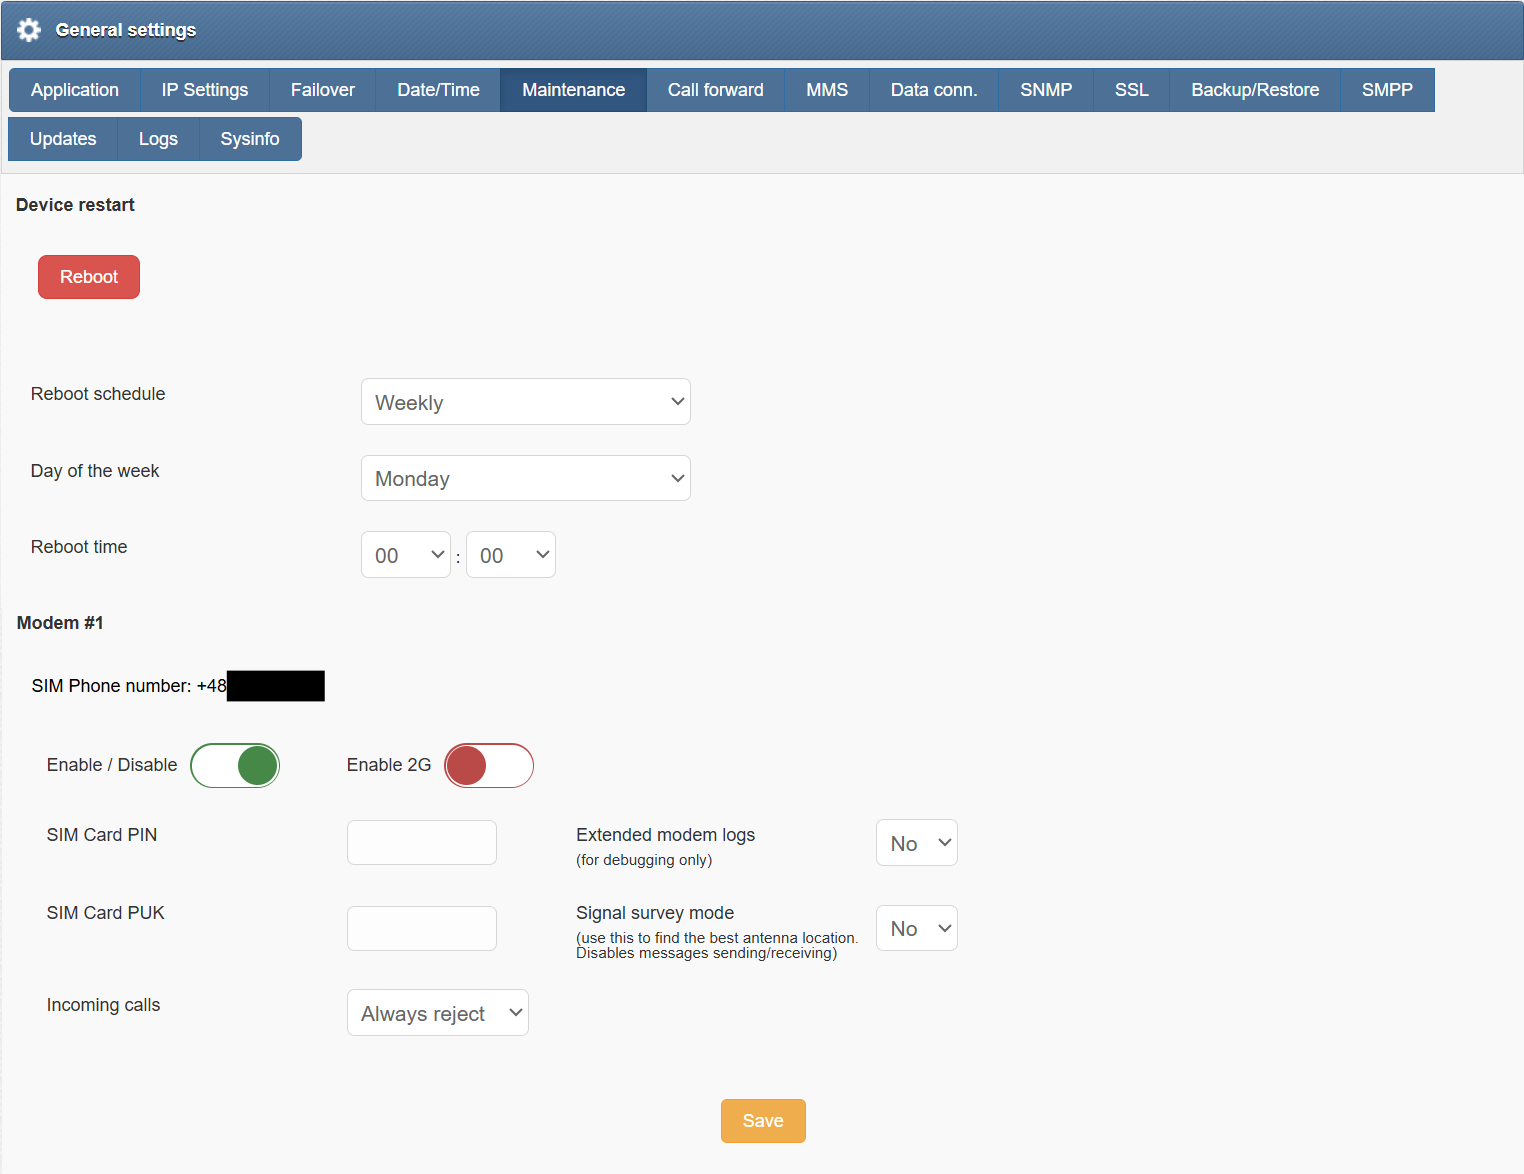
Task: Click the General settings title text
Action: click(126, 30)
